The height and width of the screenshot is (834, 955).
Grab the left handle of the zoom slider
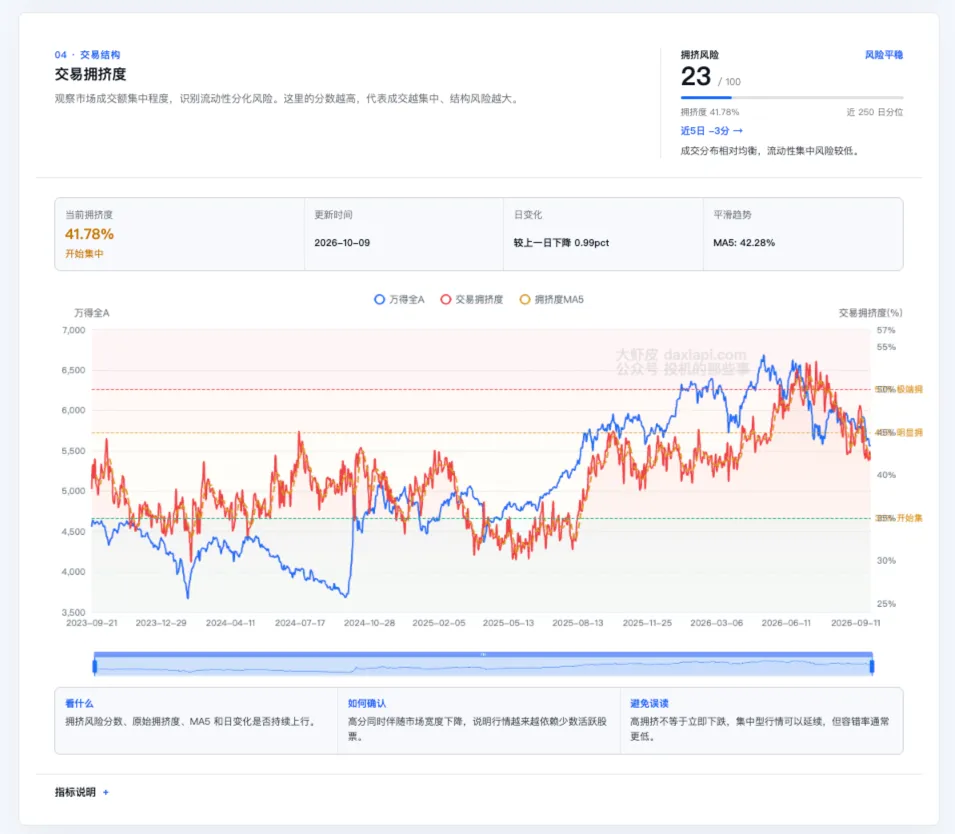95,666
